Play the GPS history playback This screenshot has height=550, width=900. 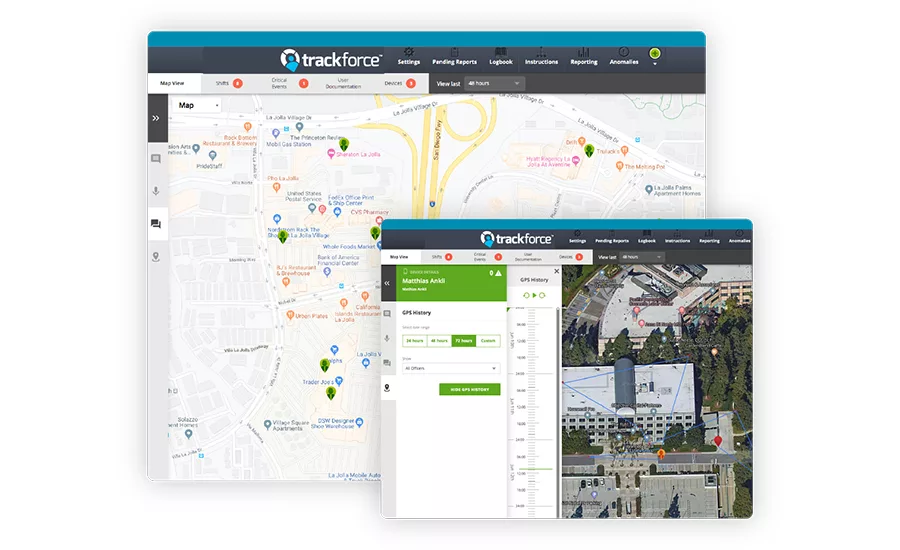534,295
